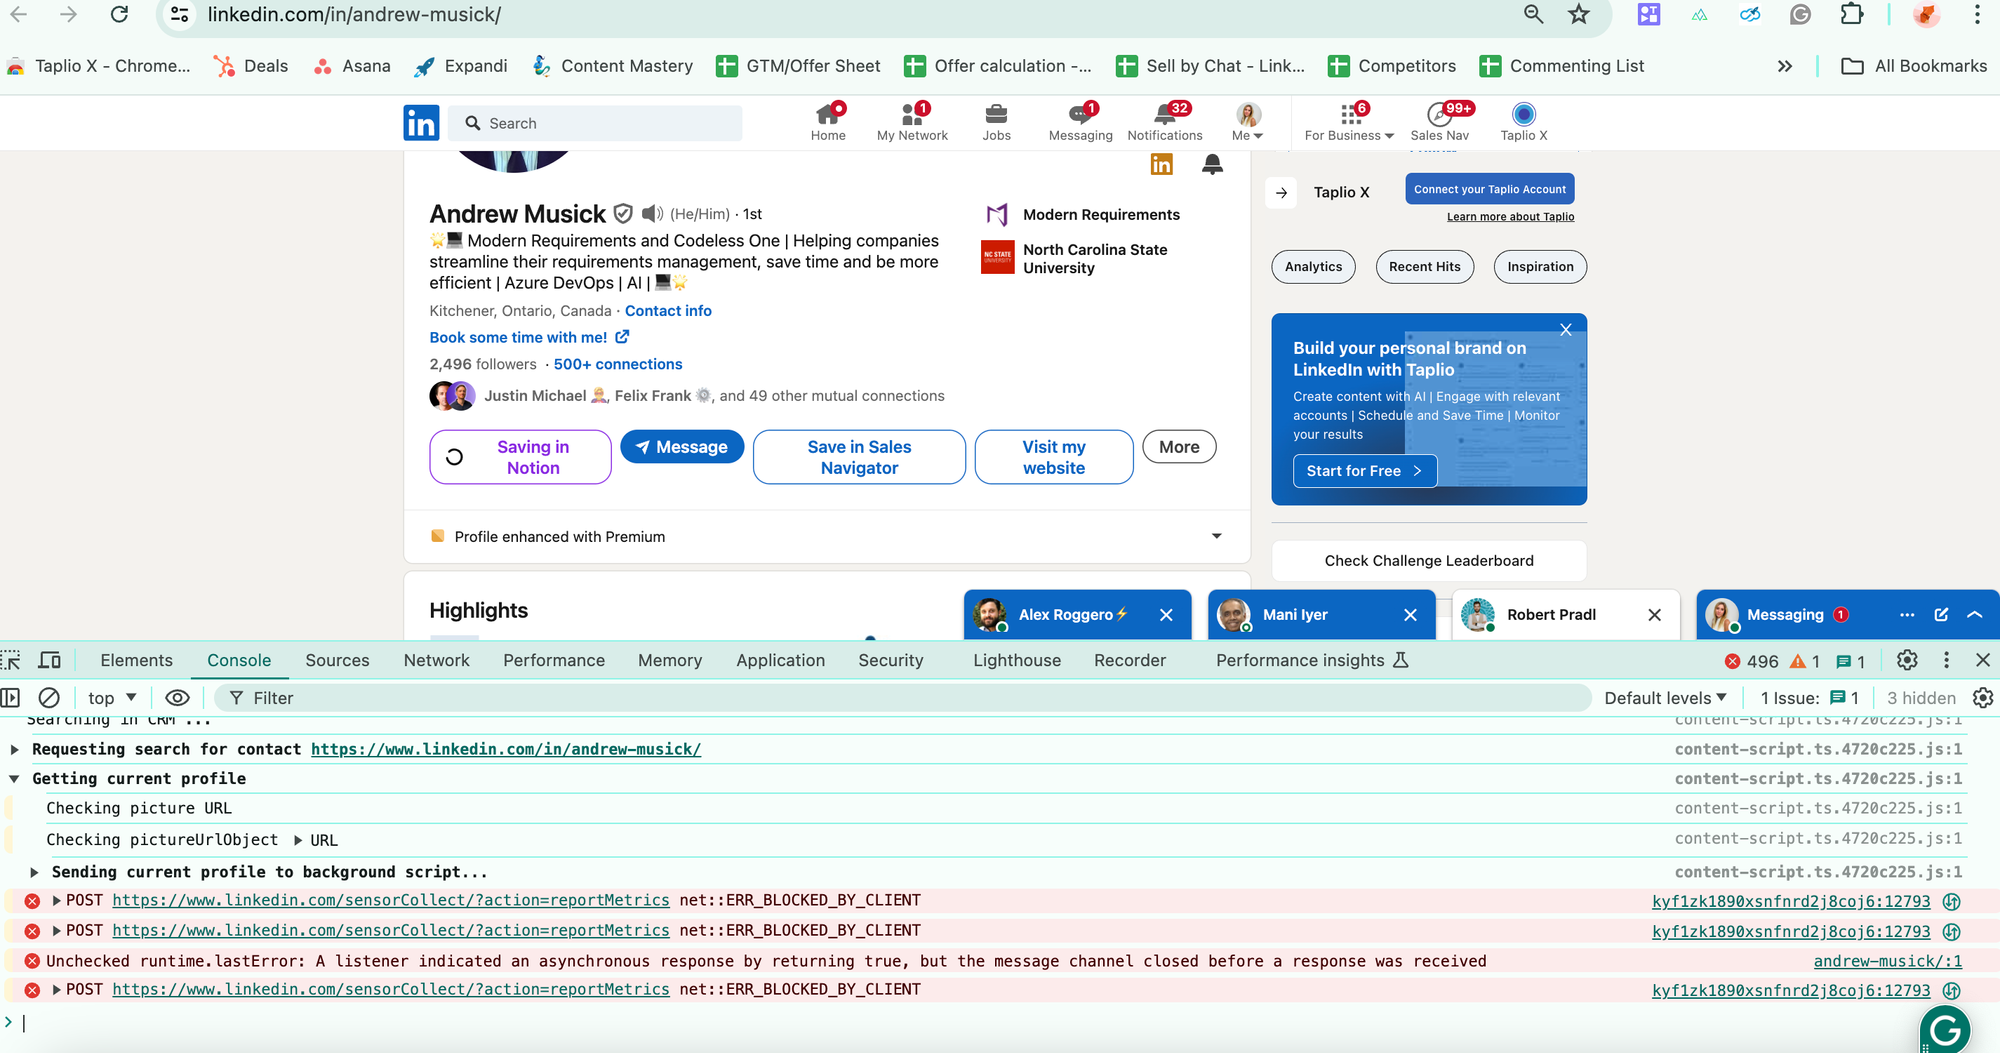Close the Robert Pradl chat tab
Image resolution: width=2000 pixels, height=1053 pixels.
1654,615
